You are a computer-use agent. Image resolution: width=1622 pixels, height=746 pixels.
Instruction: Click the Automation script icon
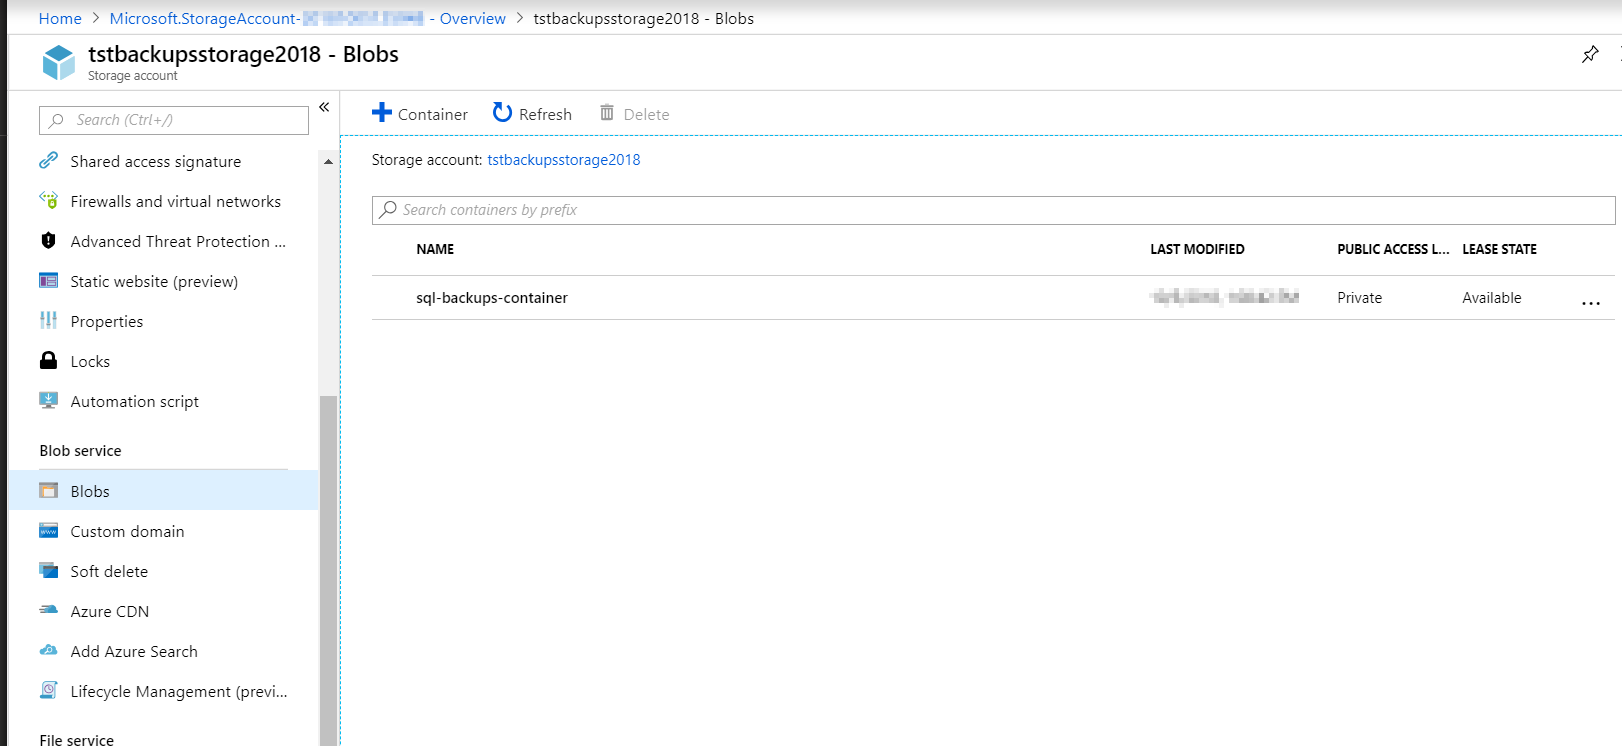tap(48, 400)
